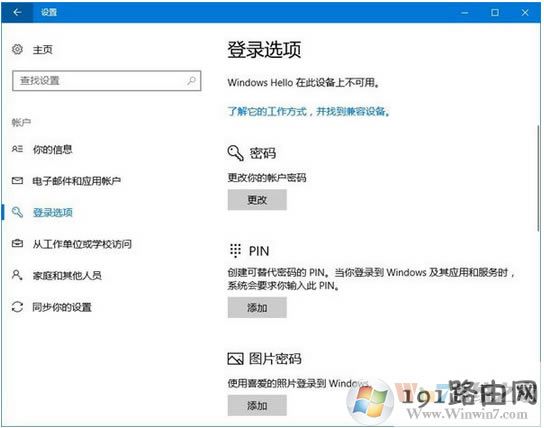544x428 pixels.
Task: Select the 你的信息 person-card icon
Action: (17, 149)
